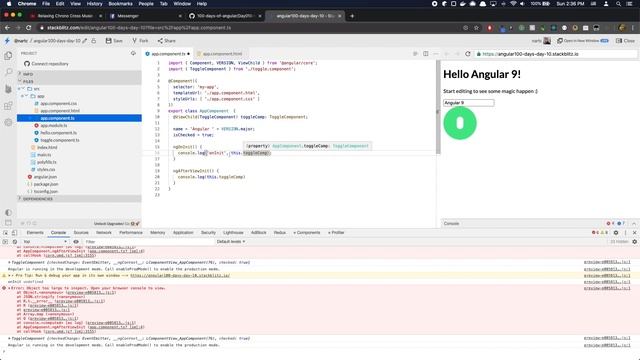This screenshot has width=640, height=360.
Task: Open the Settings gear in sidebar
Action: click(x=8, y=122)
